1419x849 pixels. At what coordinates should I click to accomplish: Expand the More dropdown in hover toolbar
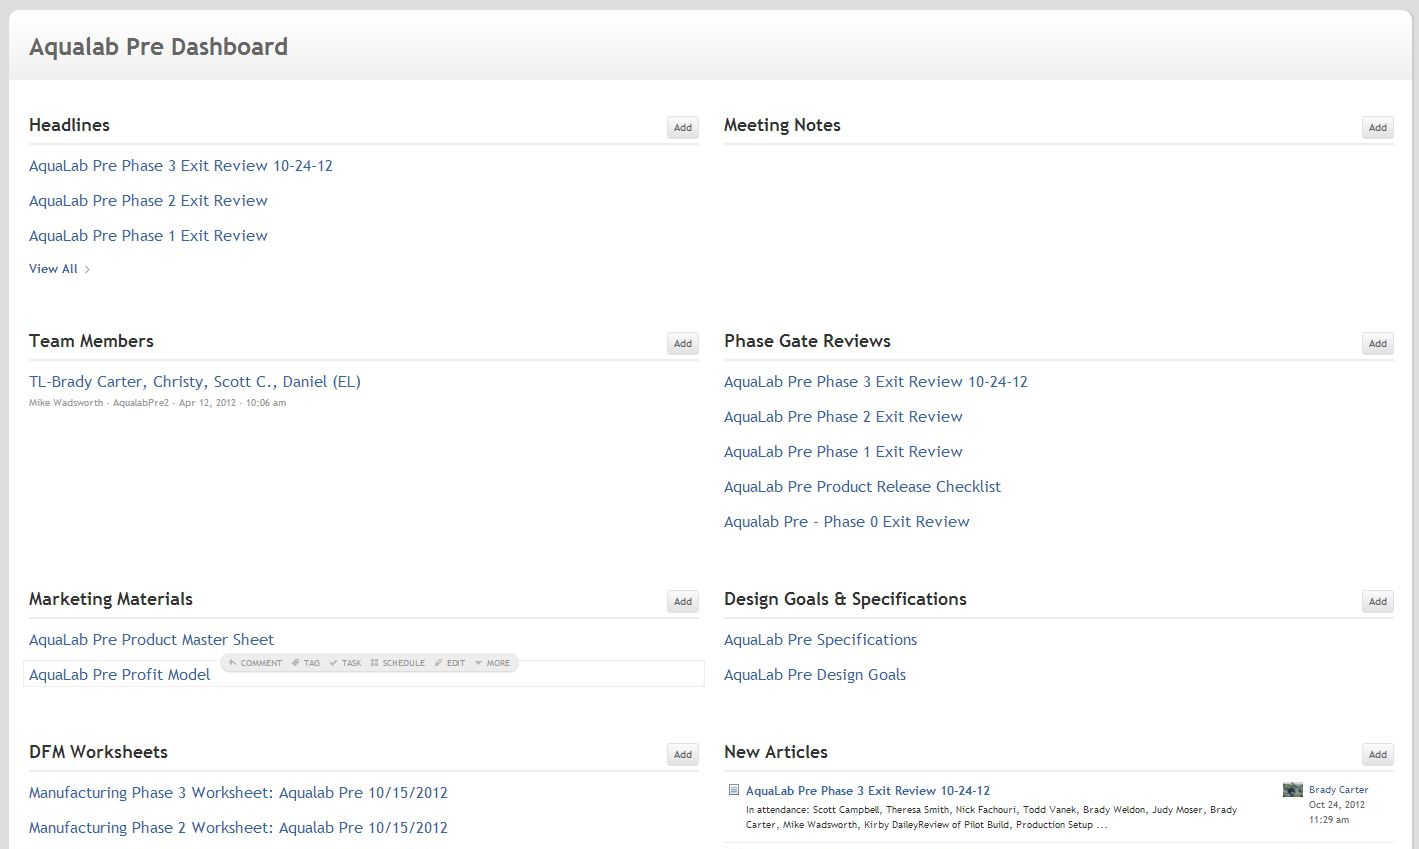point(492,663)
